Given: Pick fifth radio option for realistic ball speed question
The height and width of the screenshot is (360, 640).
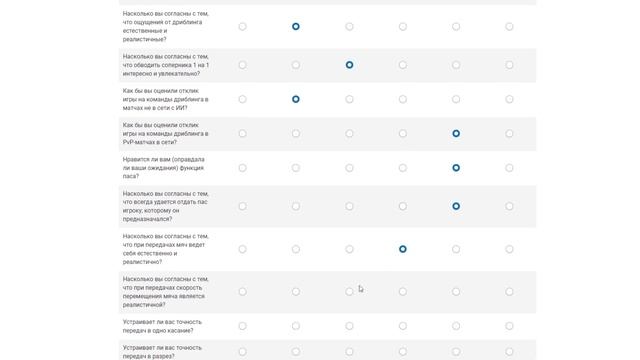Looking at the screenshot, I should click(x=456, y=291).
